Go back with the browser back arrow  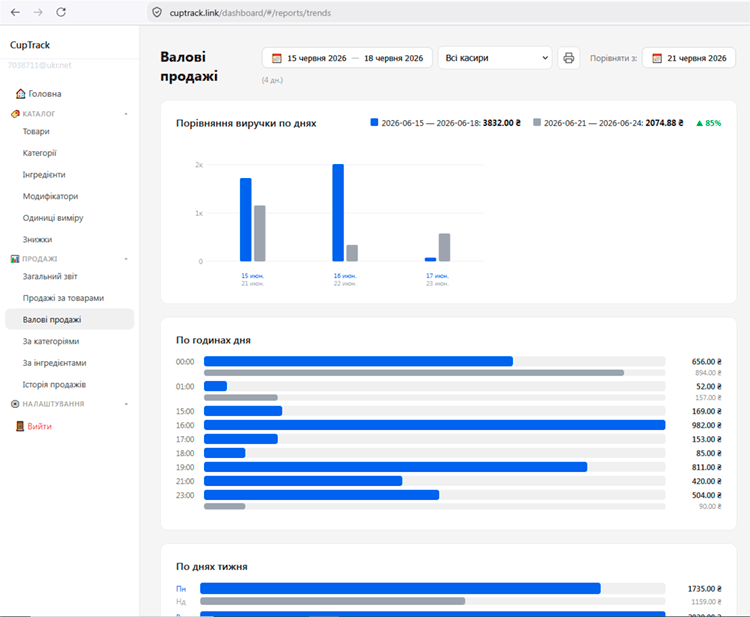[15, 12]
